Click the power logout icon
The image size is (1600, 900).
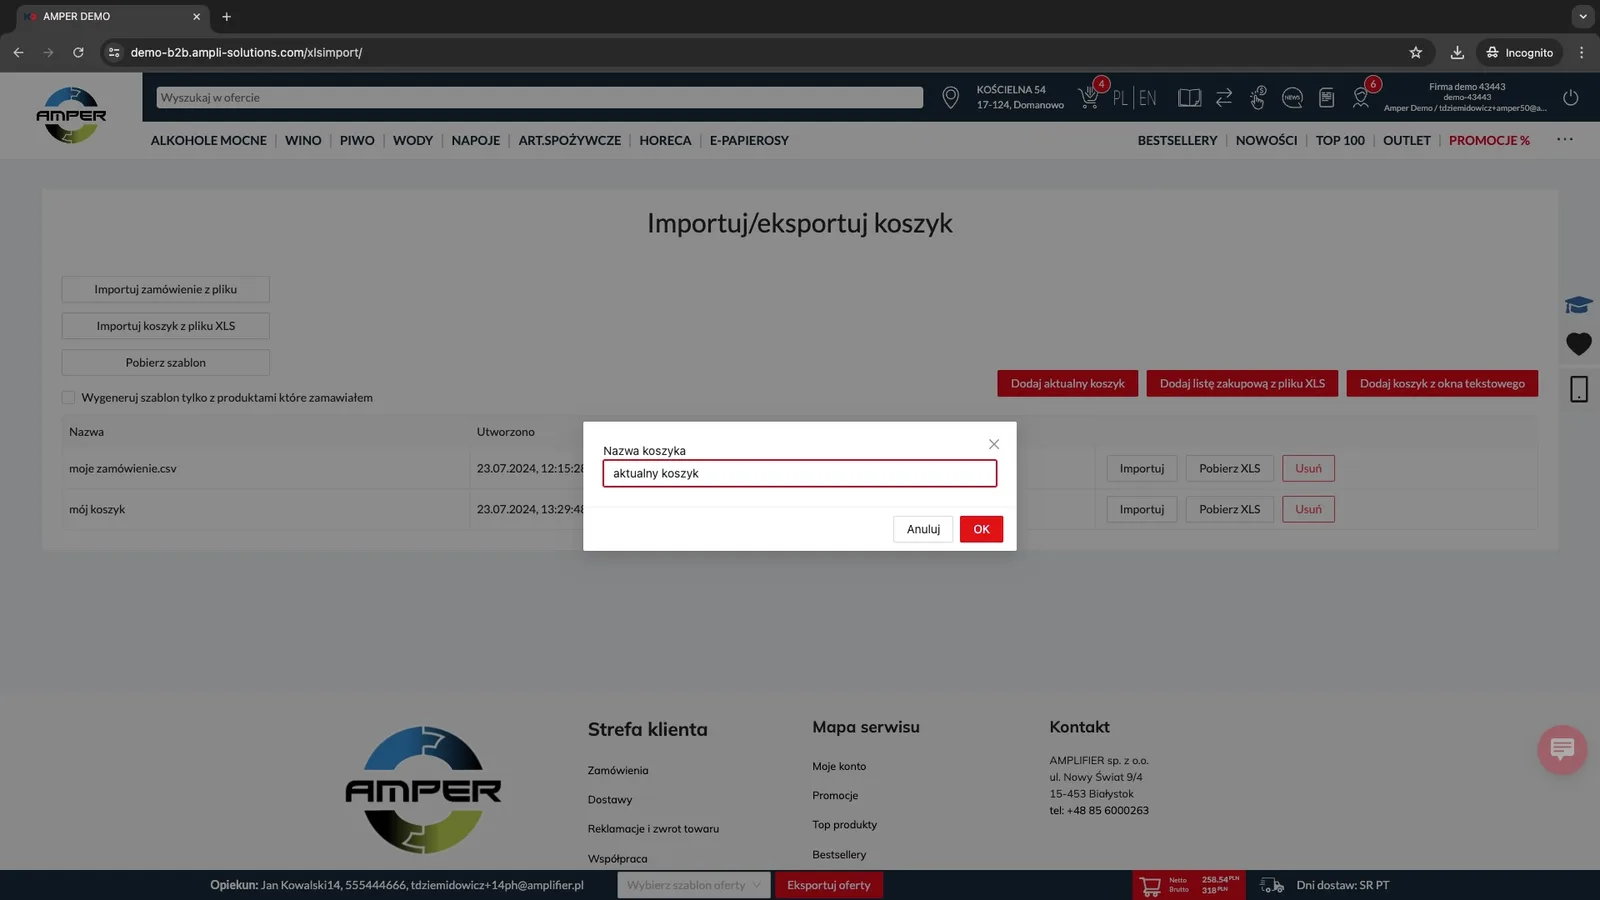[x=1571, y=97]
